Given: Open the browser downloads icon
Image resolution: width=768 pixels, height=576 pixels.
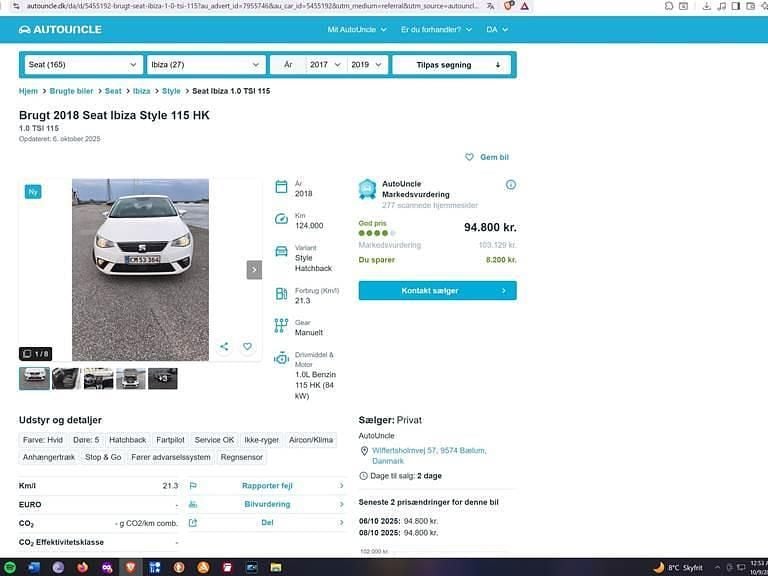Looking at the screenshot, I should point(706,6).
